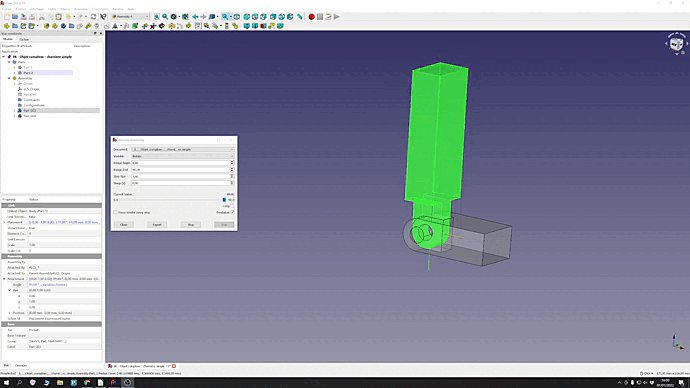The height and width of the screenshot is (388, 690).
Task: Select Configurations in the model tree
Action: click(34, 105)
